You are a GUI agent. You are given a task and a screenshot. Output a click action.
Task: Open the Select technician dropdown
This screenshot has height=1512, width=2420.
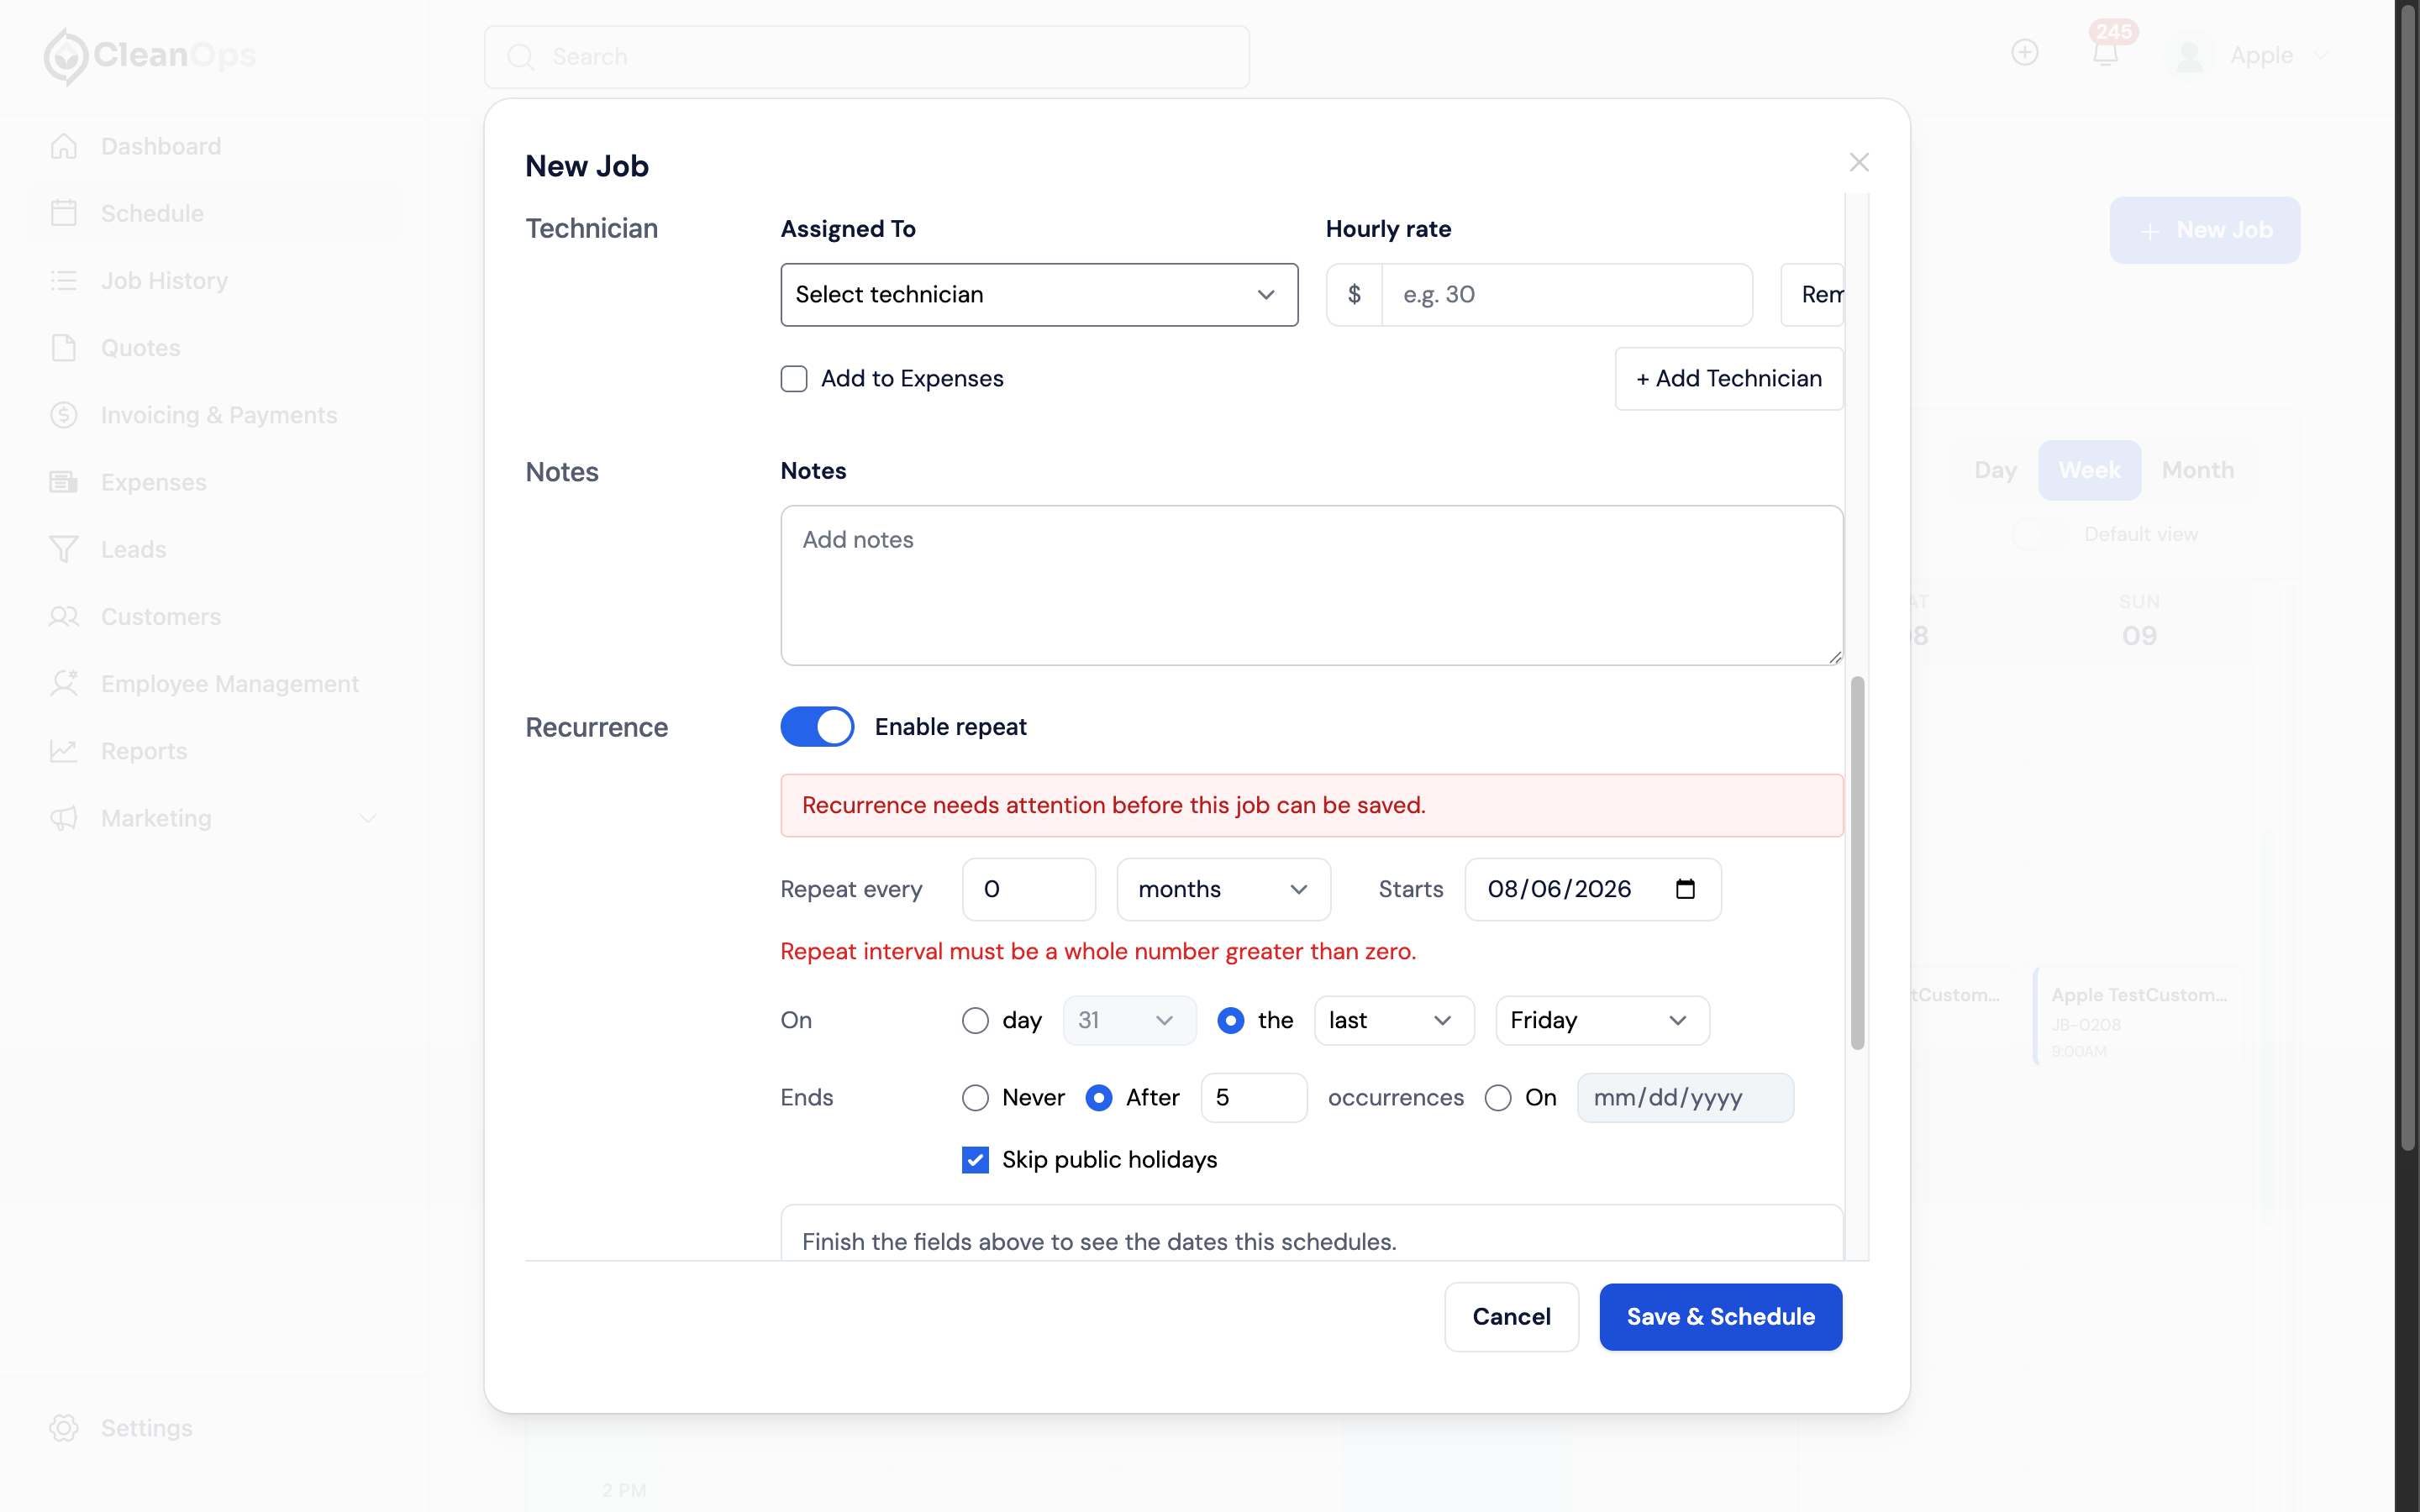1039,295
